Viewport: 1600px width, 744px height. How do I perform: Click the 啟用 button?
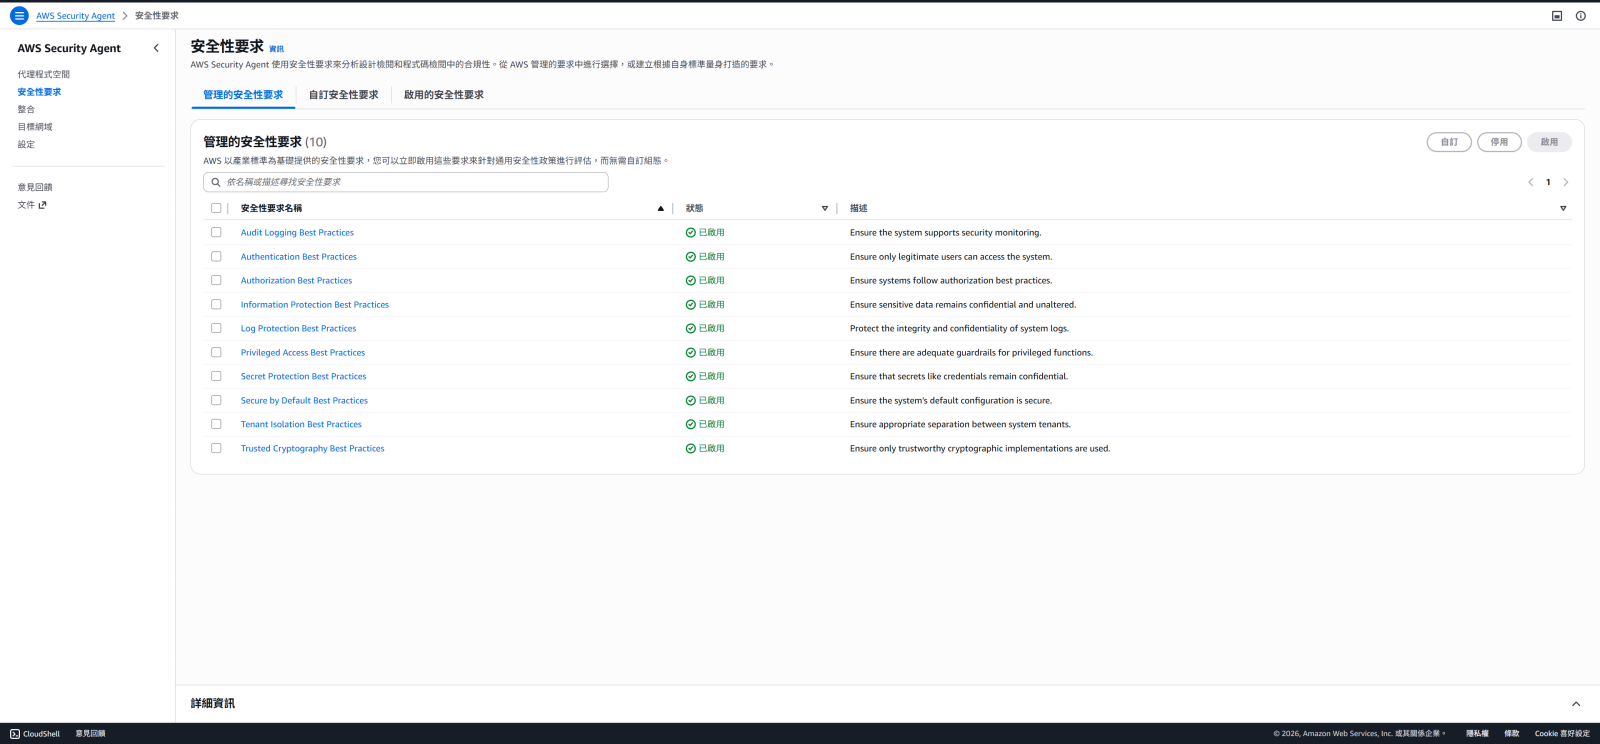click(x=1549, y=142)
